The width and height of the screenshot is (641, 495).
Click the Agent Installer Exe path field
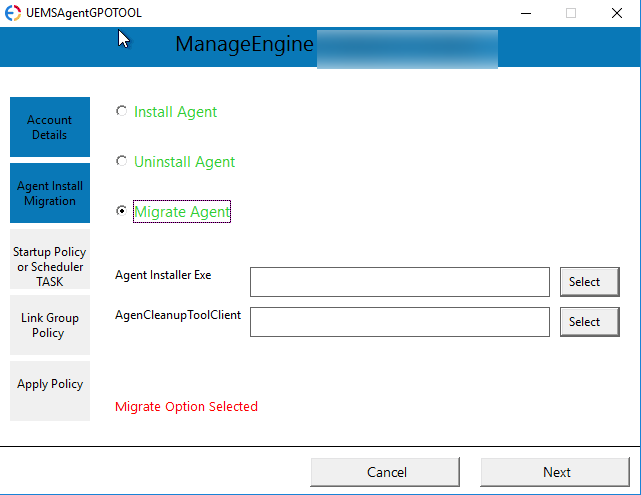tap(400, 282)
